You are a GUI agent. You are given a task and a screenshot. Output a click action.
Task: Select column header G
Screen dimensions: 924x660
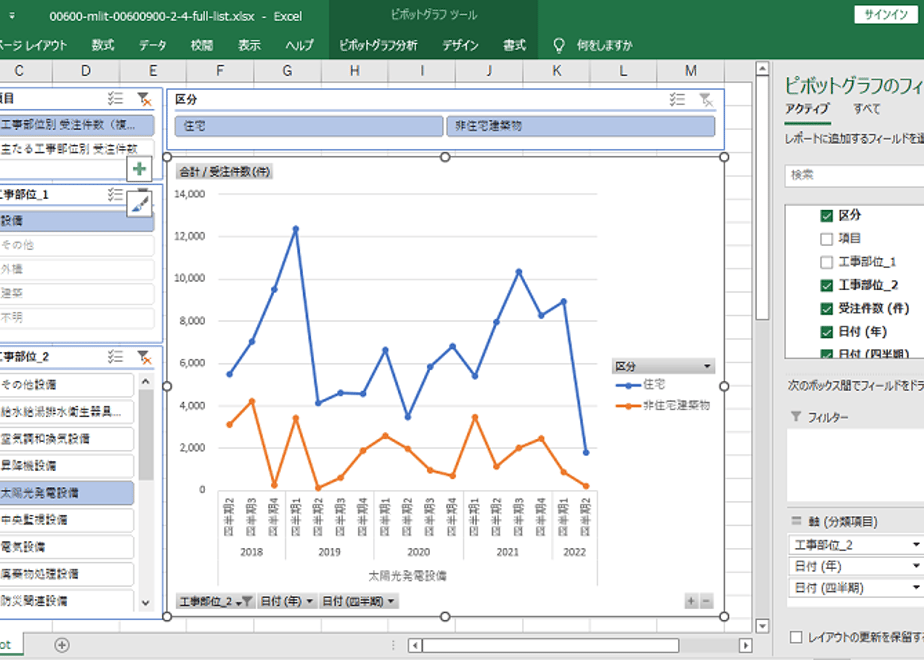tap(288, 71)
